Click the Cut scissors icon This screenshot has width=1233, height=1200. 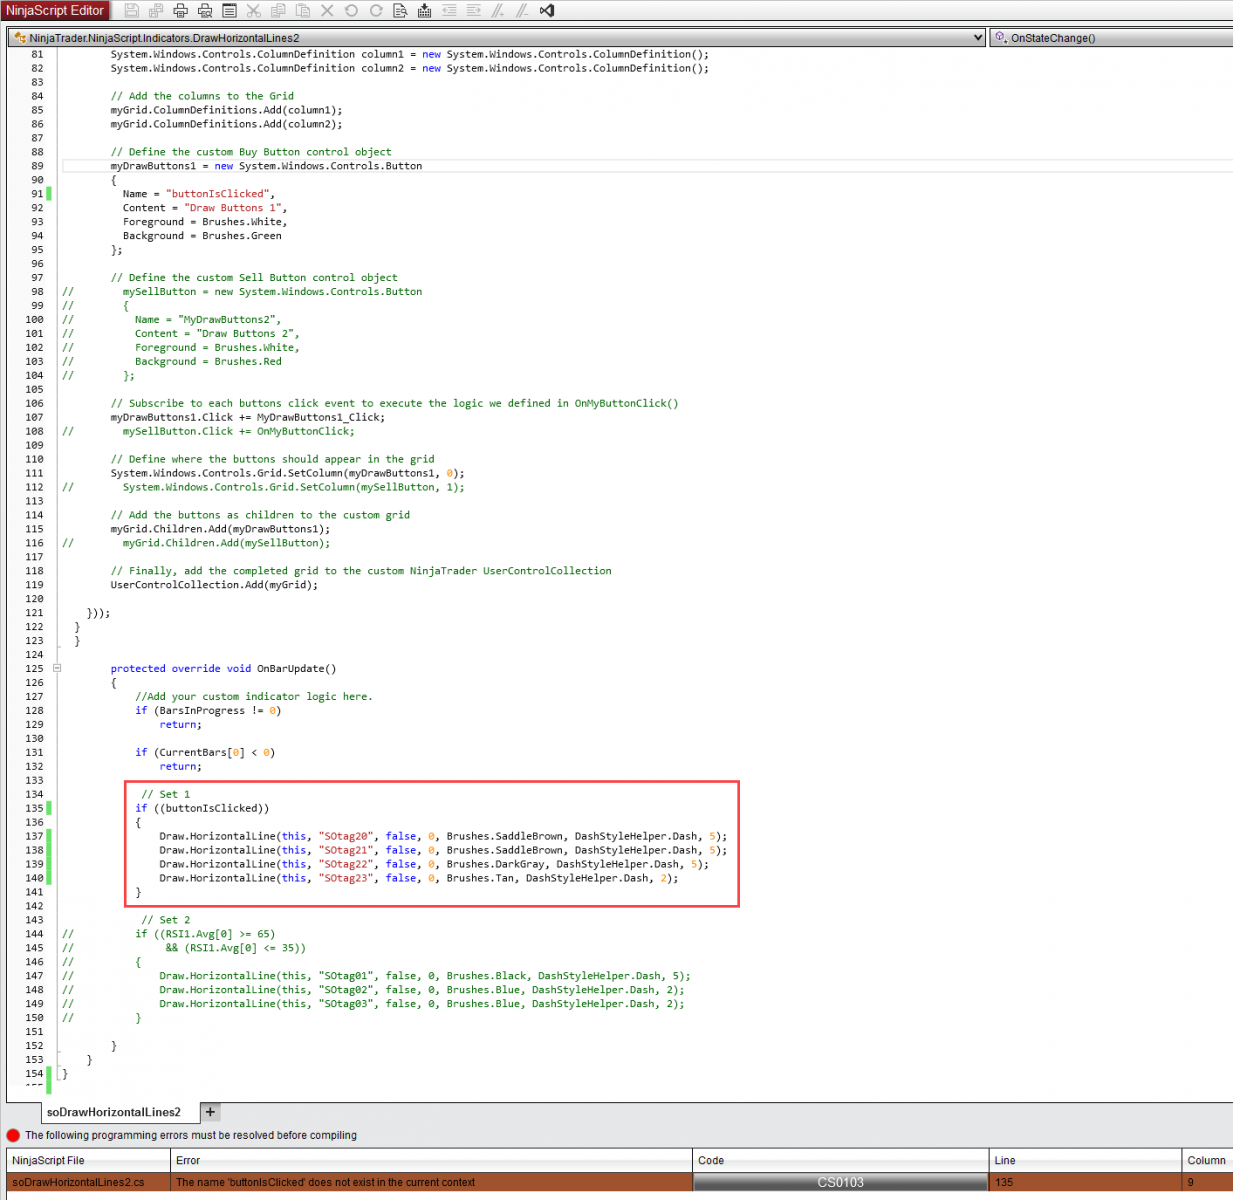click(x=254, y=11)
